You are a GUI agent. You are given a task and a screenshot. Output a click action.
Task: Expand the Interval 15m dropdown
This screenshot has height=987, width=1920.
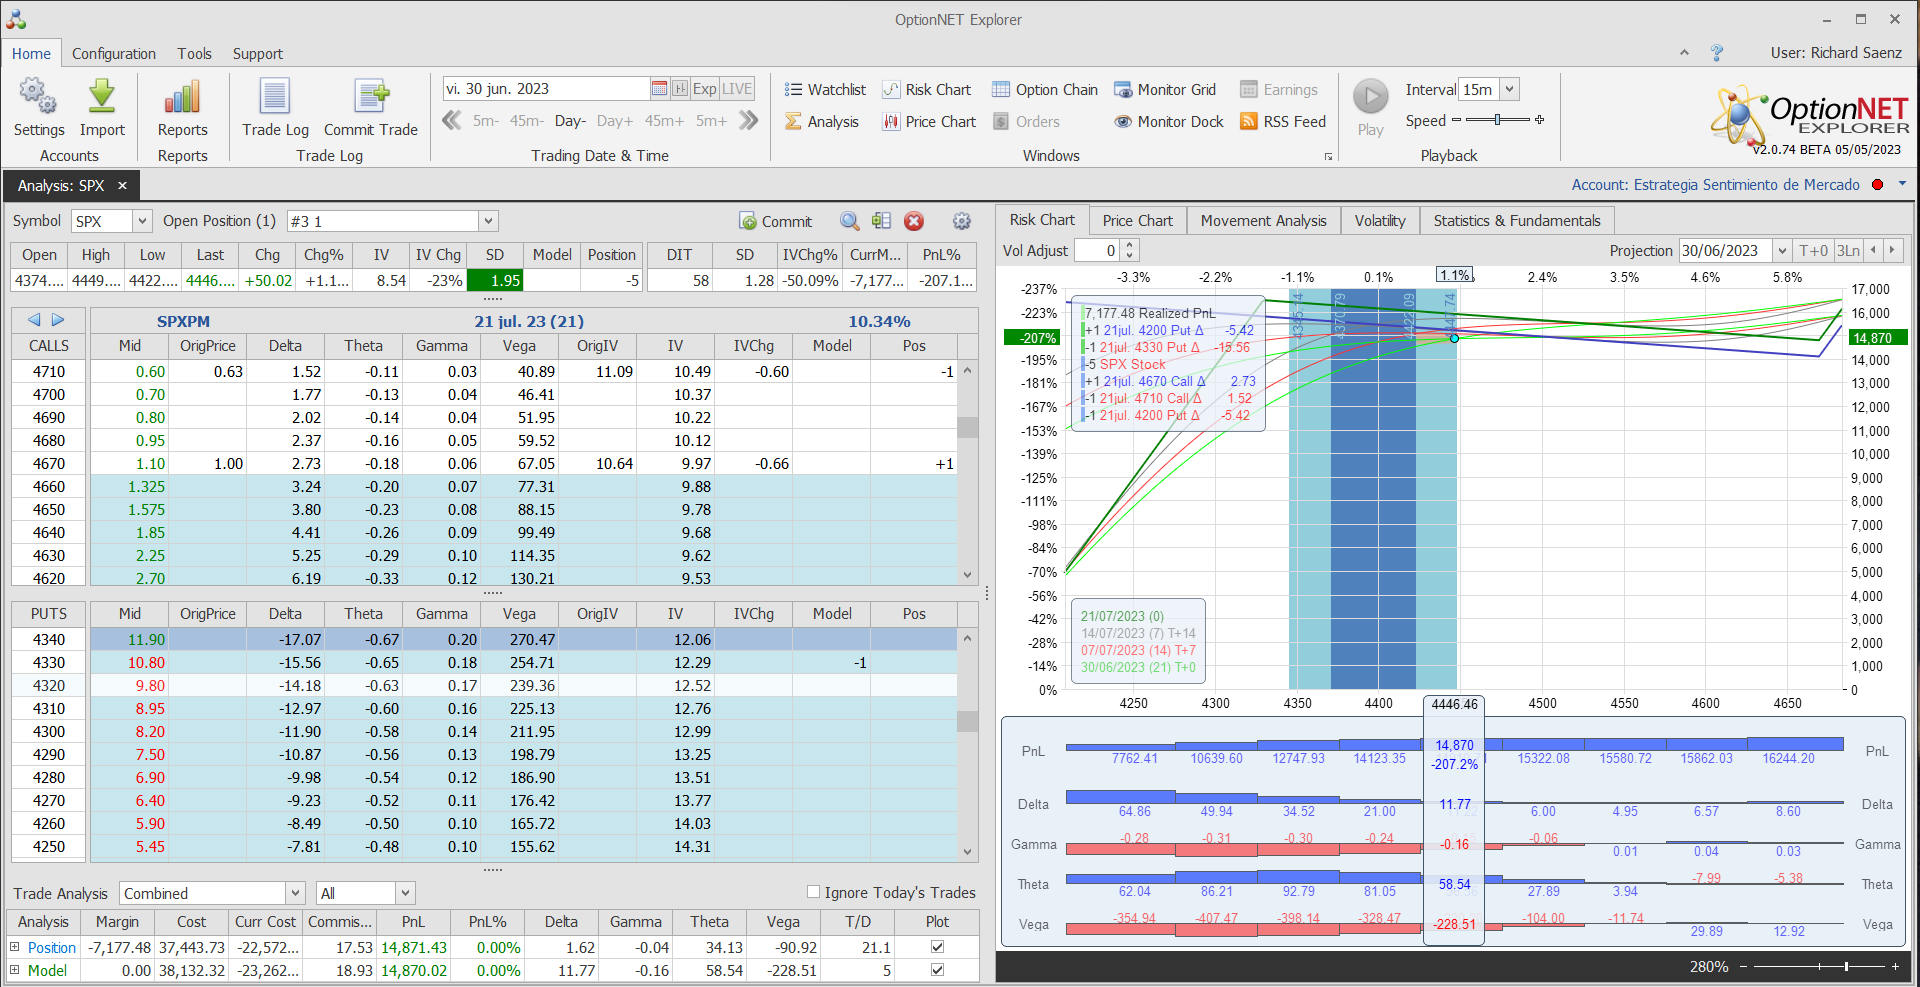(1509, 89)
